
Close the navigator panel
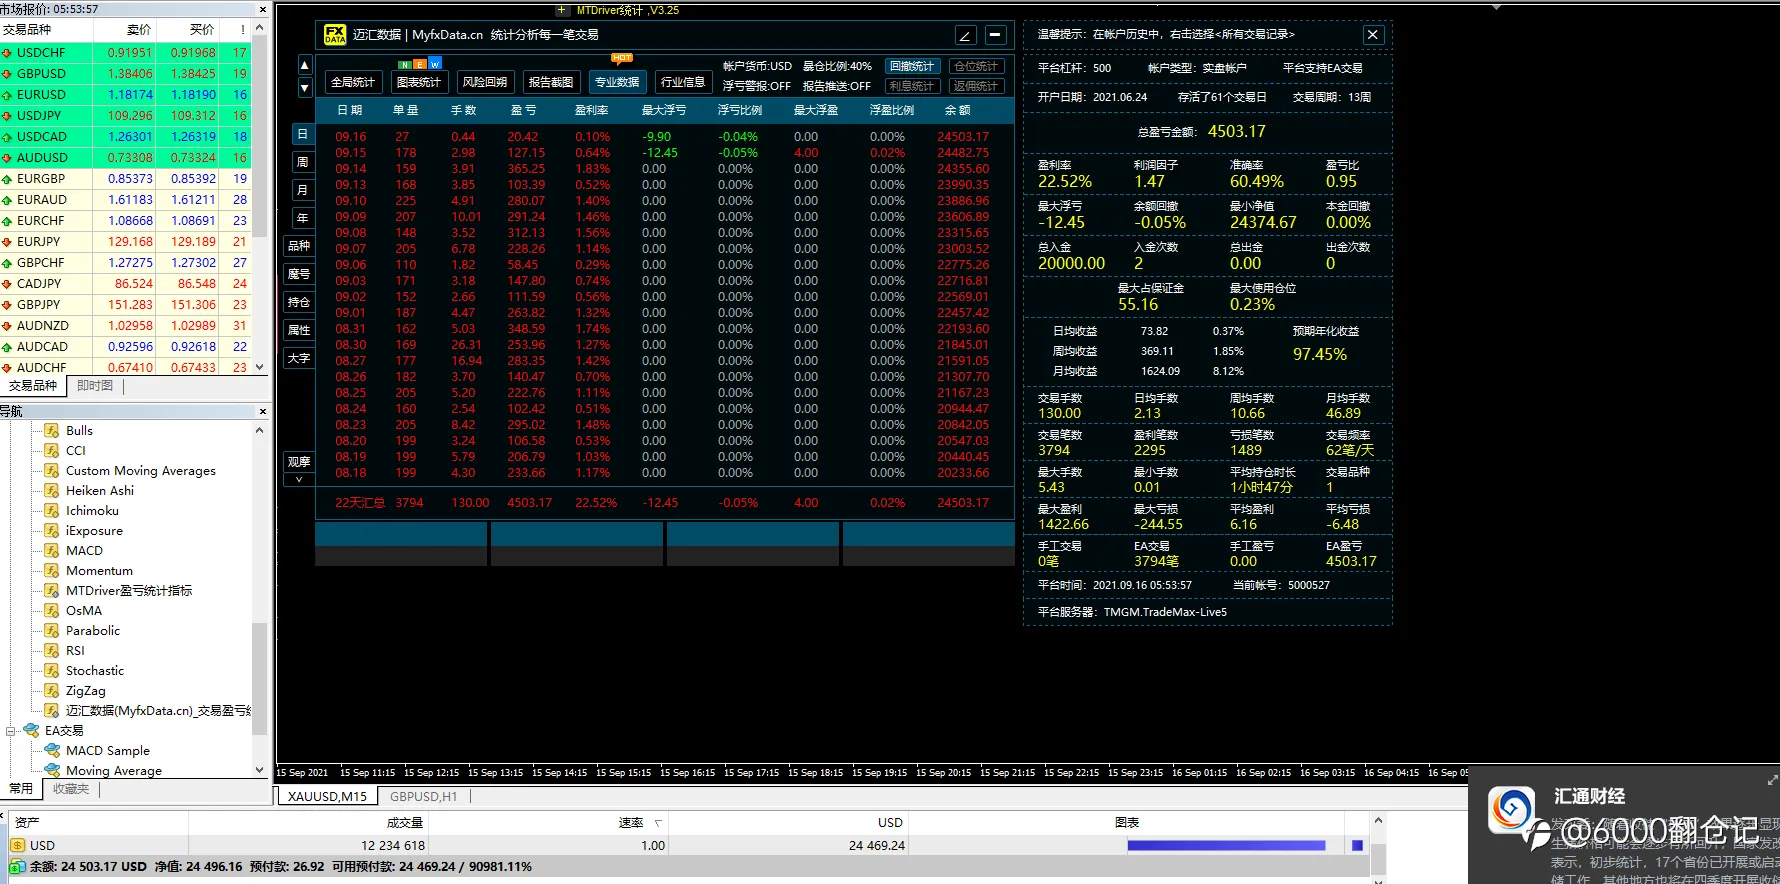[263, 411]
